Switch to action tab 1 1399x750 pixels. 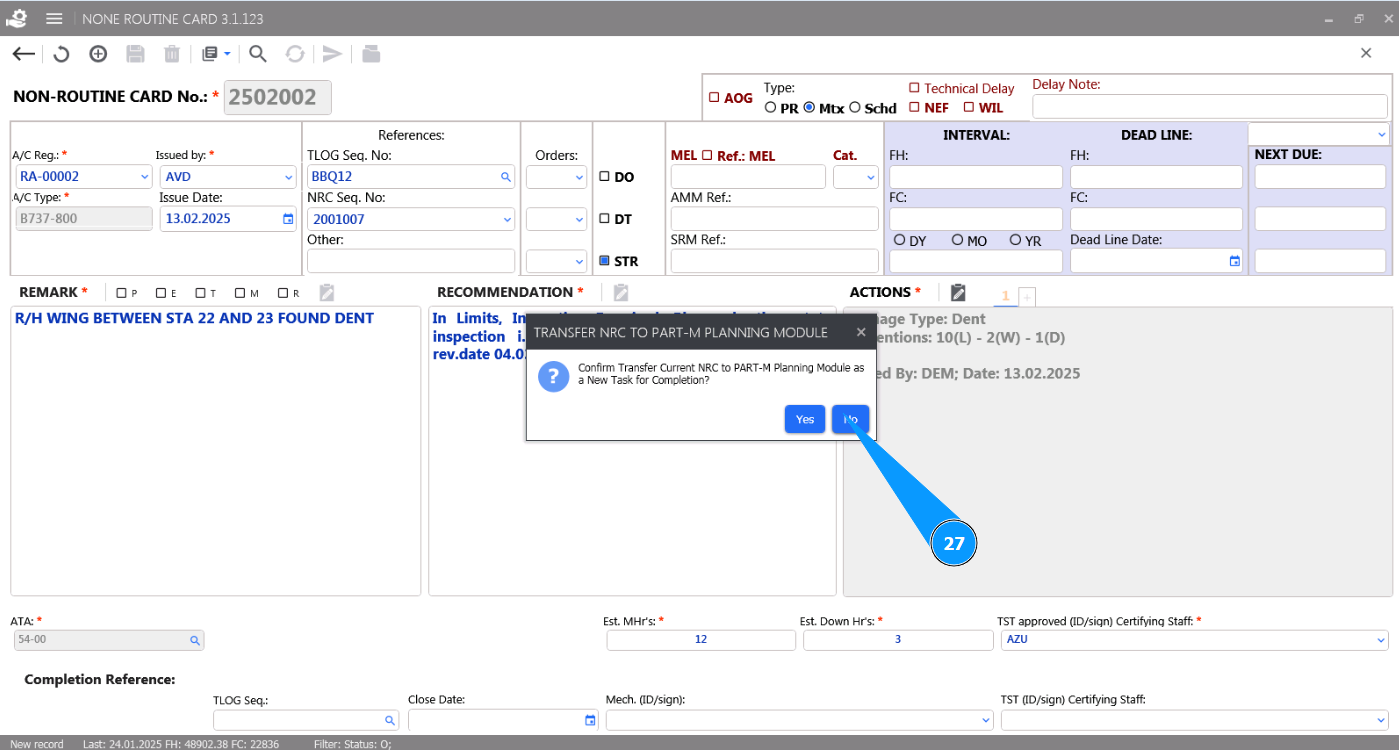(1005, 295)
